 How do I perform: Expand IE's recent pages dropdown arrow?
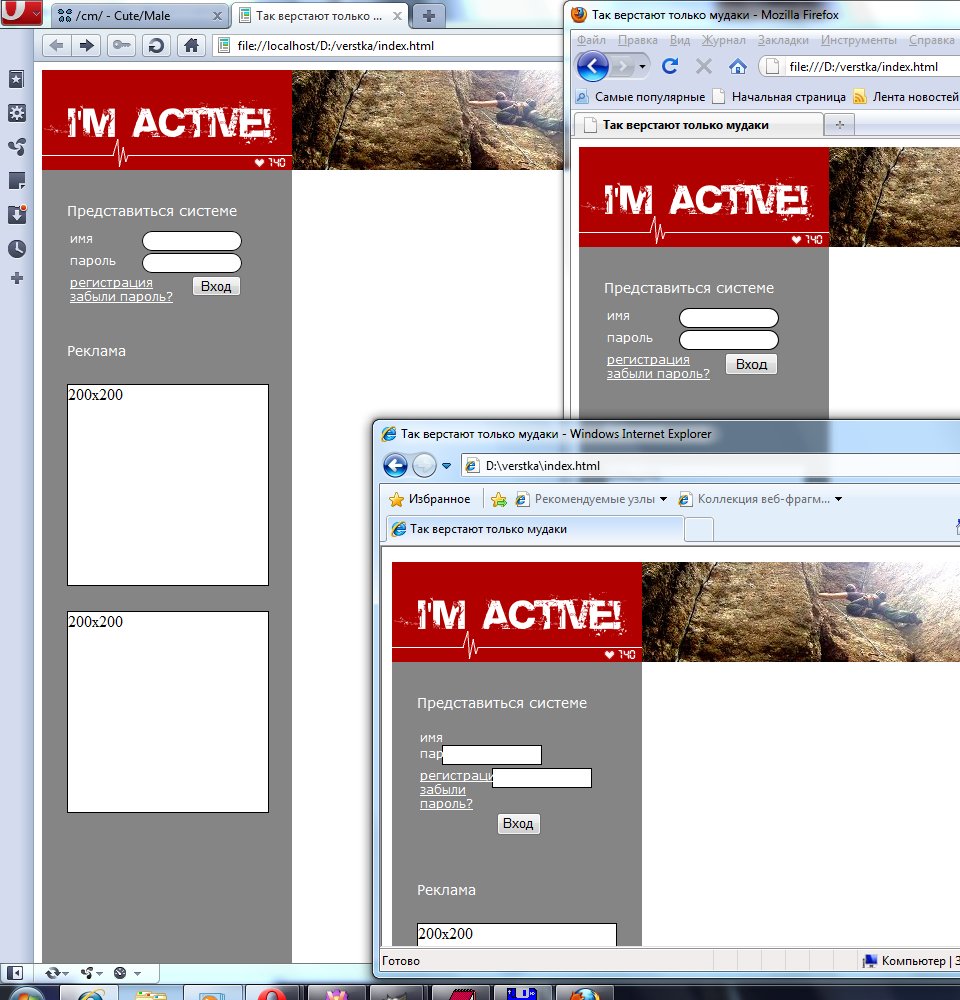pos(447,466)
